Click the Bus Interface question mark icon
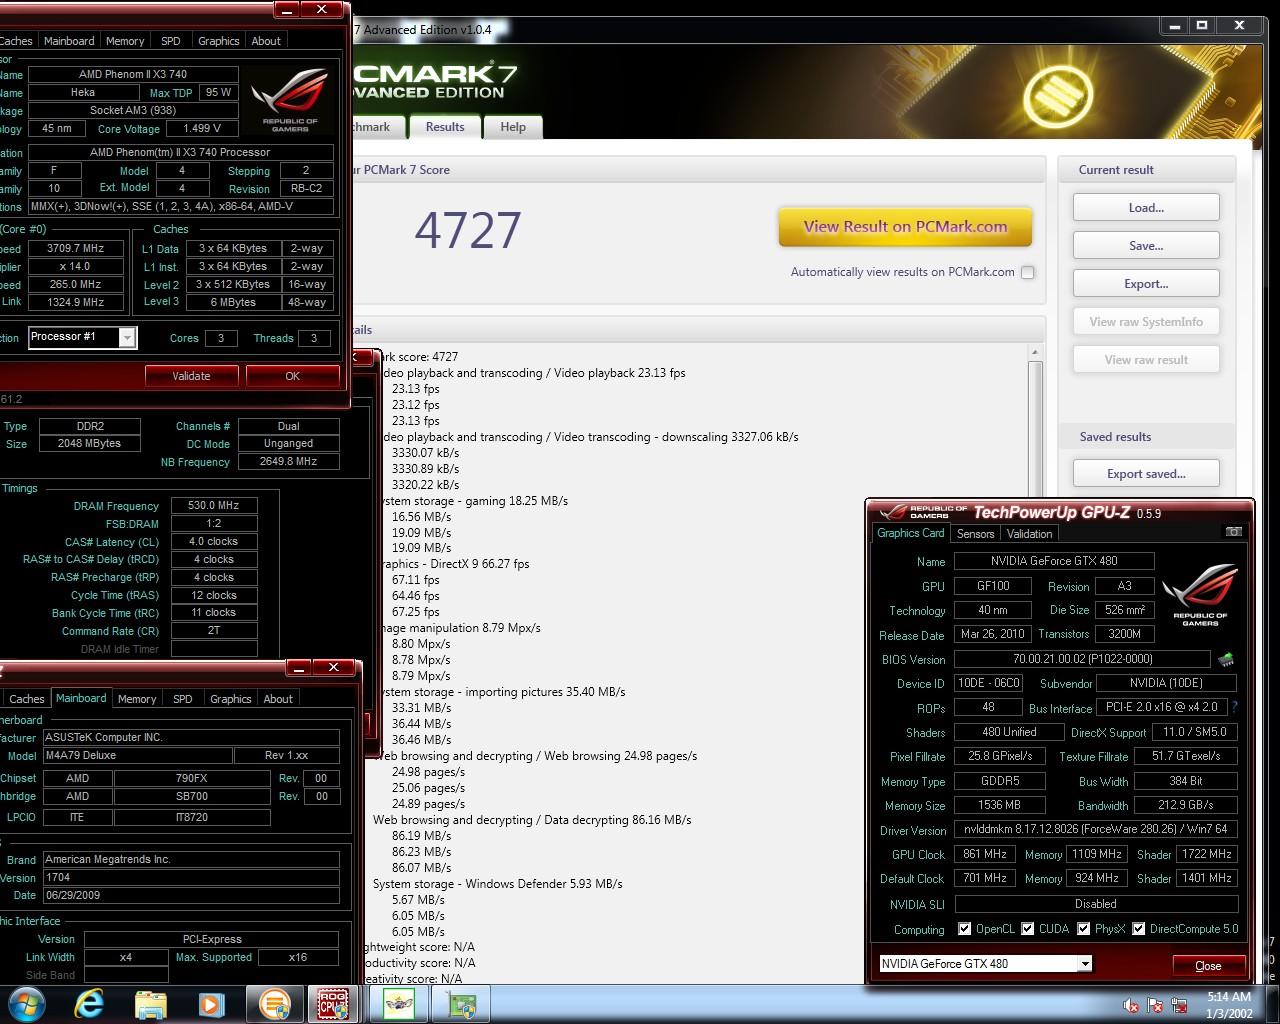Image resolution: width=1280 pixels, height=1024 pixels. point(1234,707)
